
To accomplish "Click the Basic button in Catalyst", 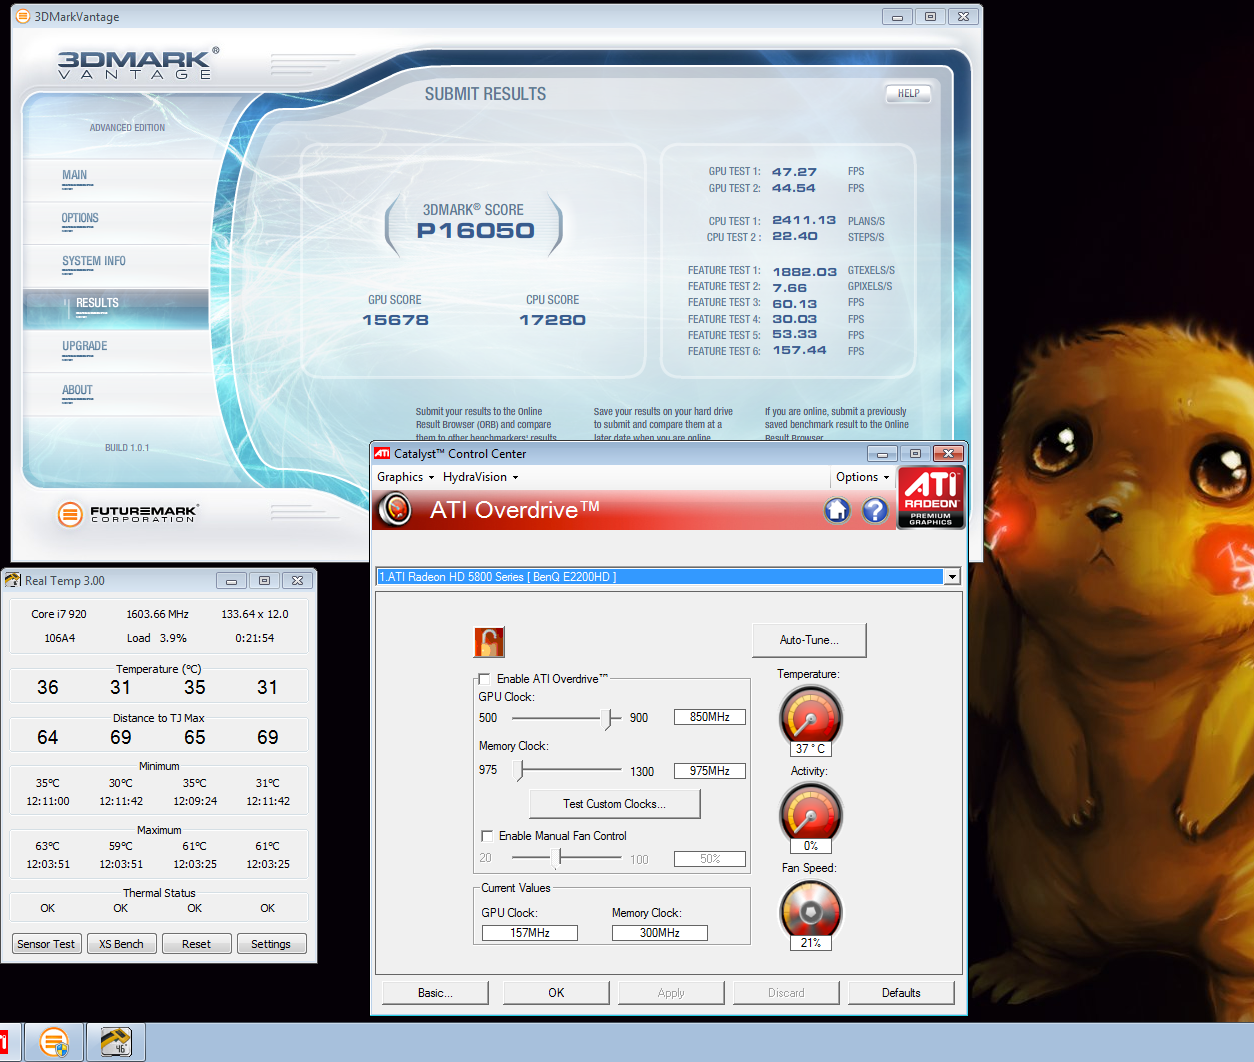I will 435,993.
